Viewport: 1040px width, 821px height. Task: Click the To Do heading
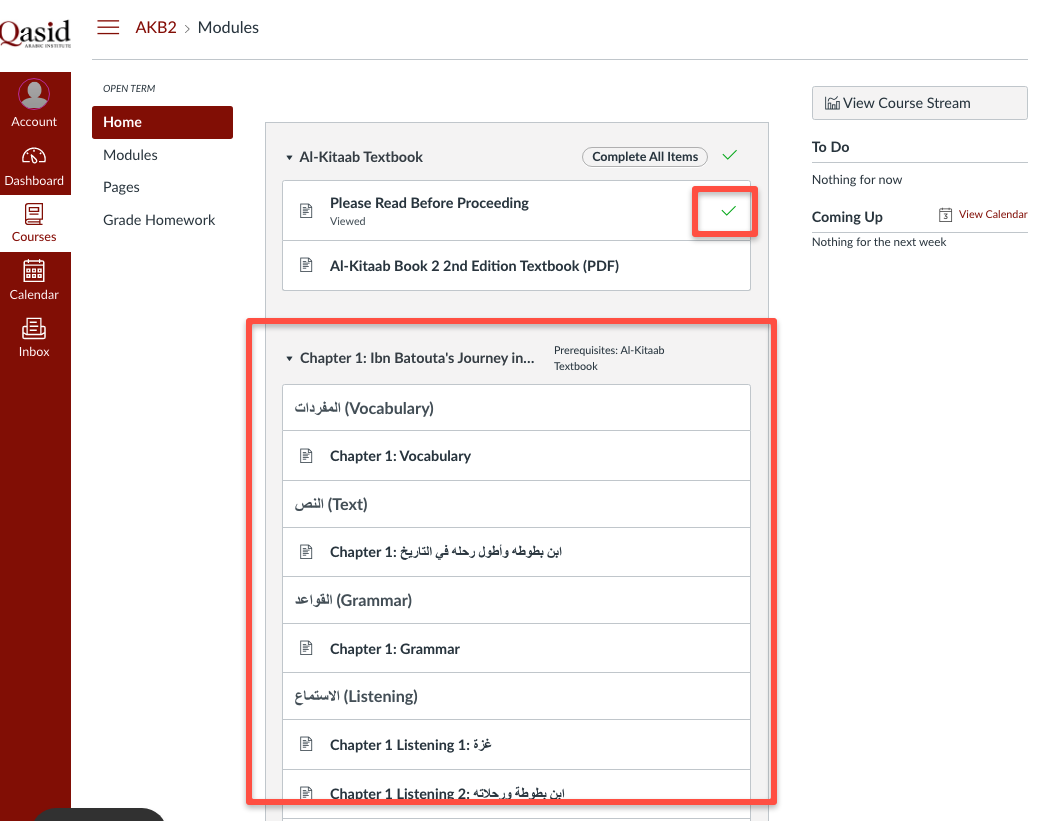(830, 147)
